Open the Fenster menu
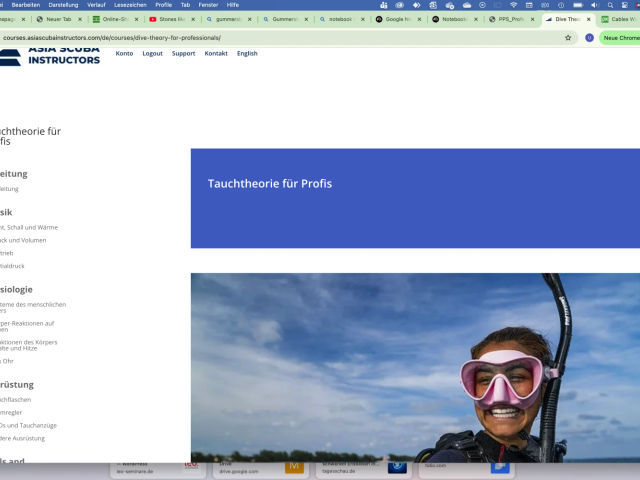The image size is (640, 480). coord(208,5)
